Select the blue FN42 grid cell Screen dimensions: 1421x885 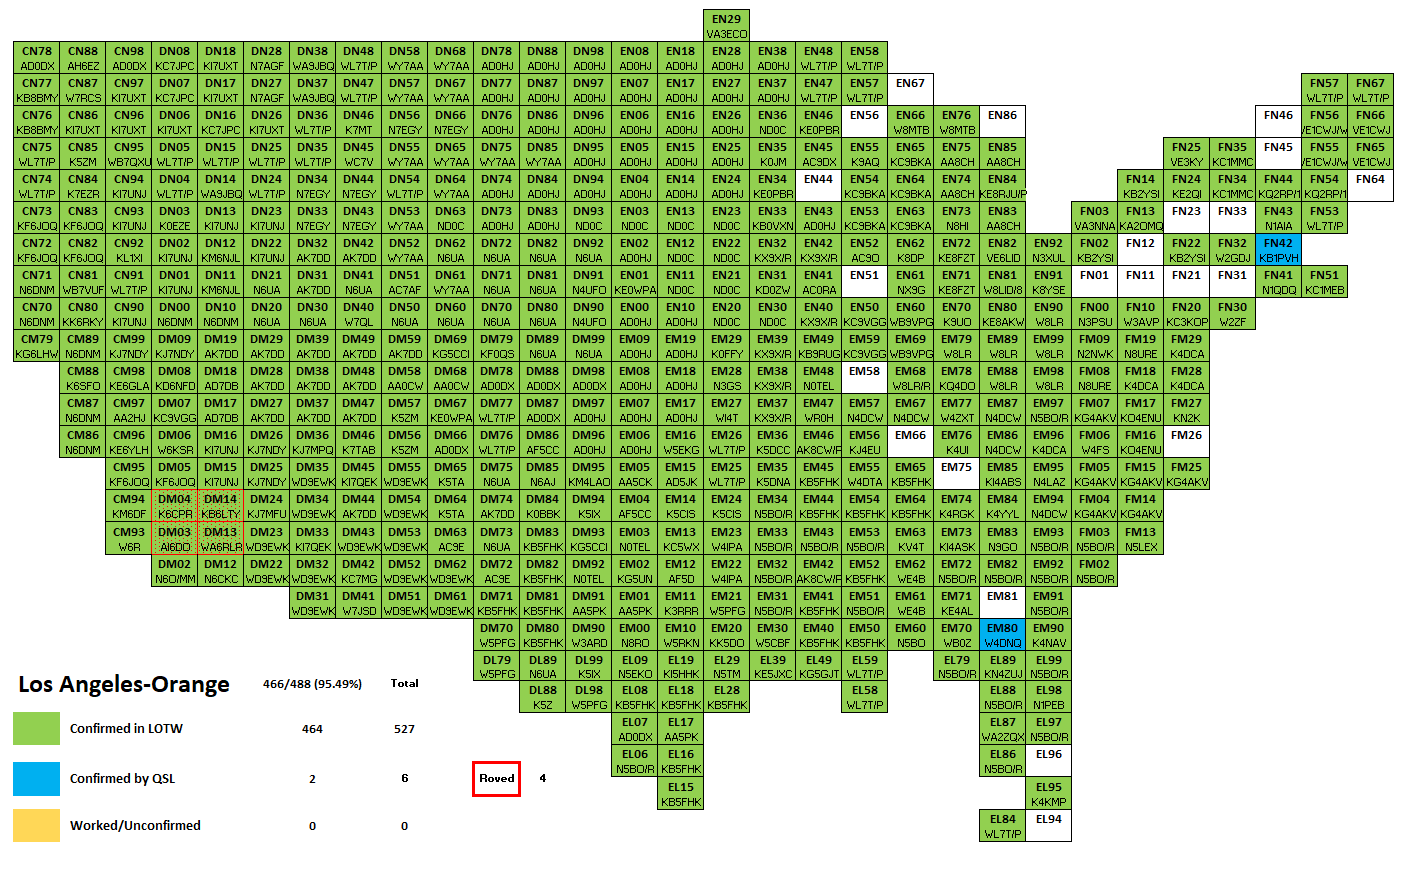click(x=1278, y=250)
